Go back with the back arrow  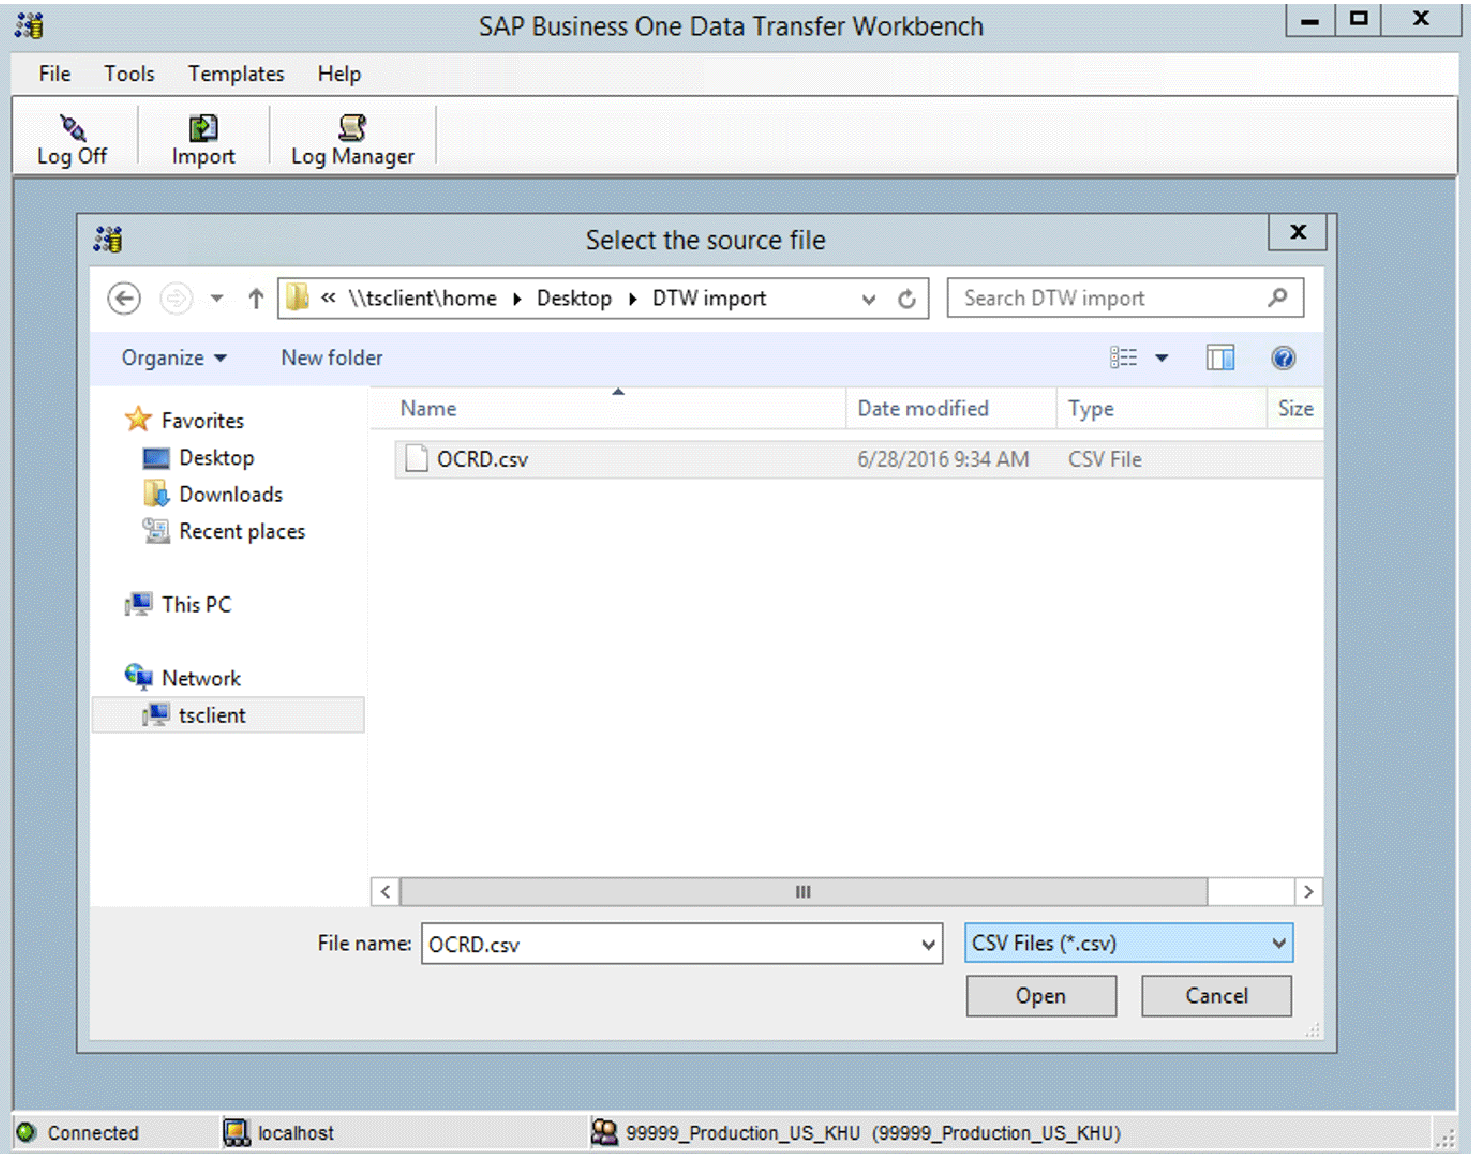pos(124,298)
